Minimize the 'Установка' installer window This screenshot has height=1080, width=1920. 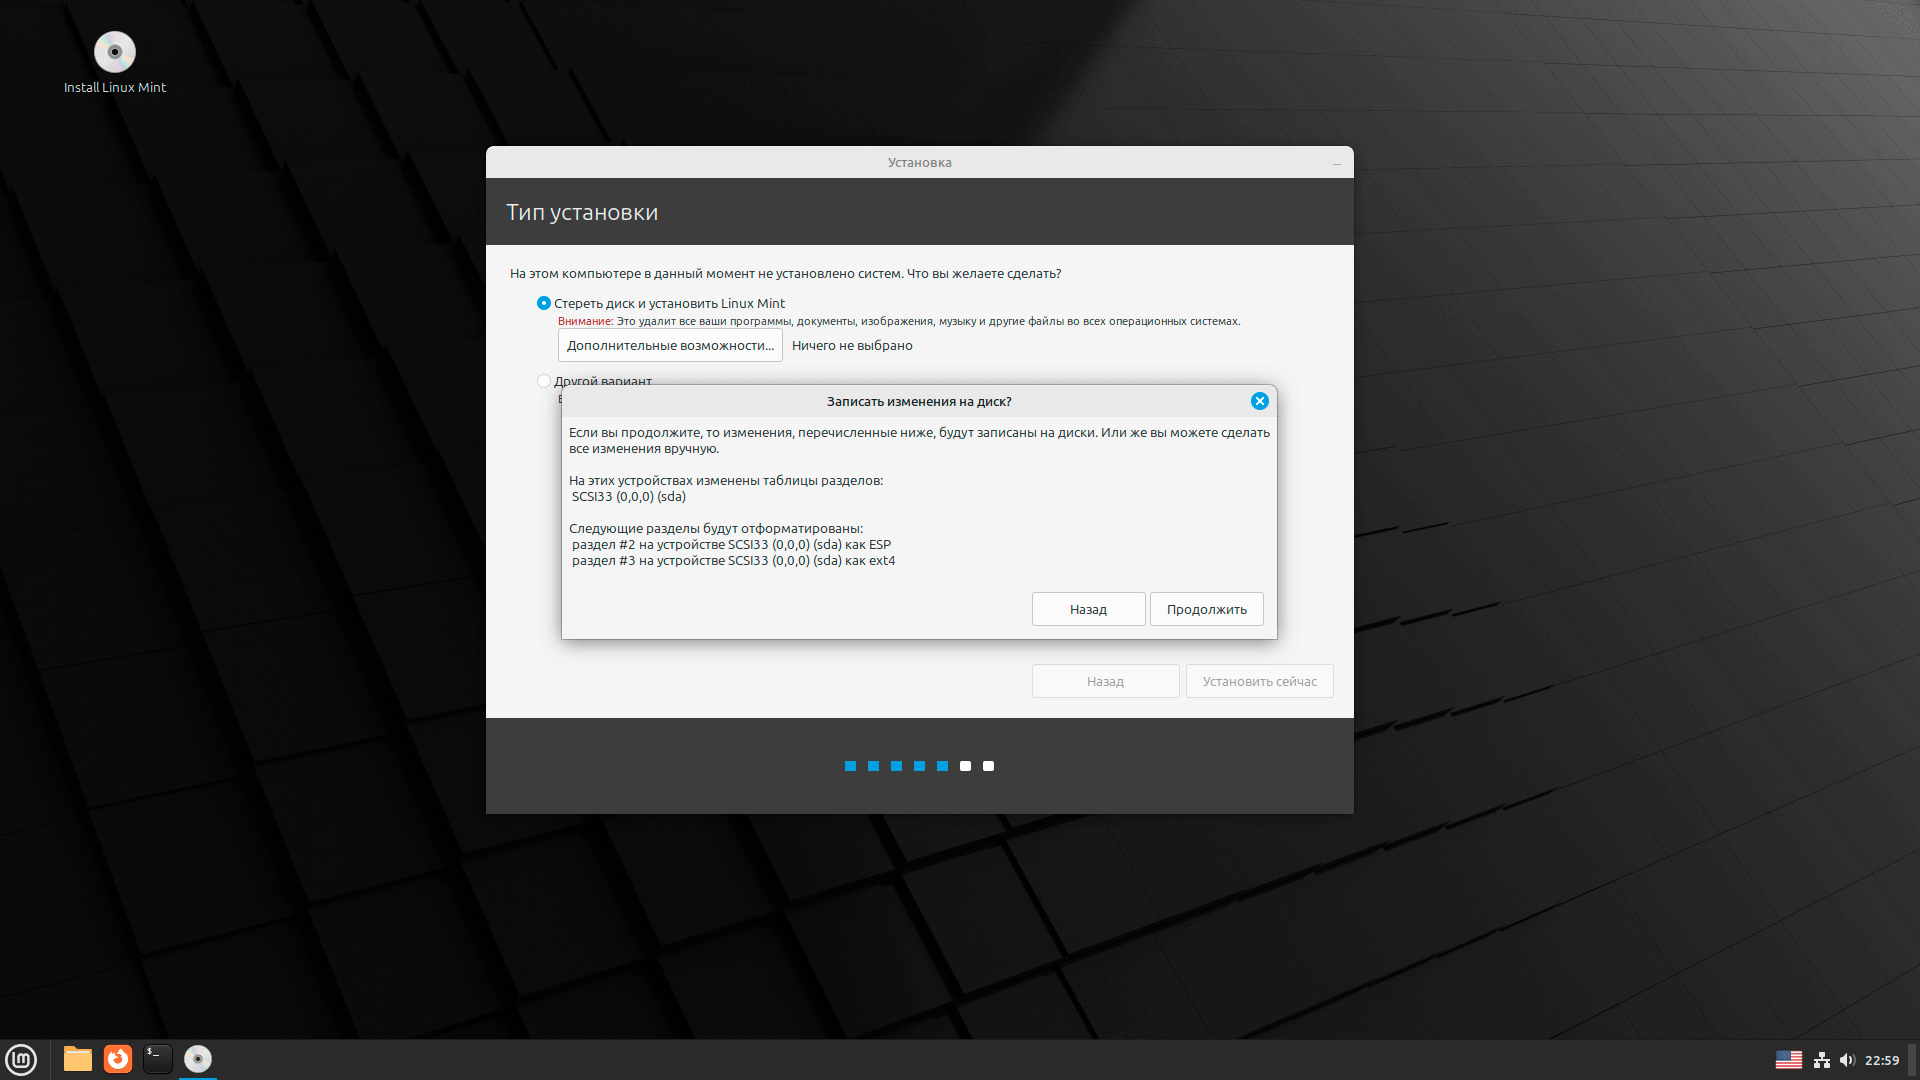point(1336,163)
